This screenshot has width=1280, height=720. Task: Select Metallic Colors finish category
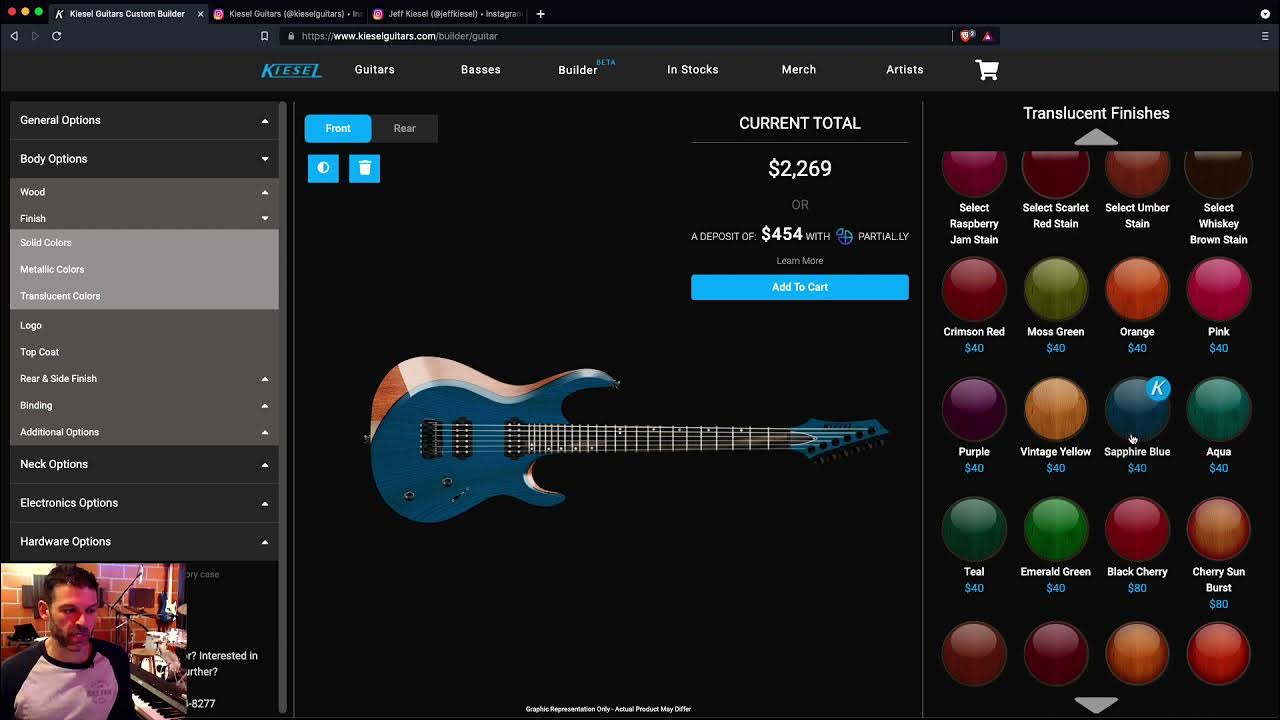coord(144,269)
